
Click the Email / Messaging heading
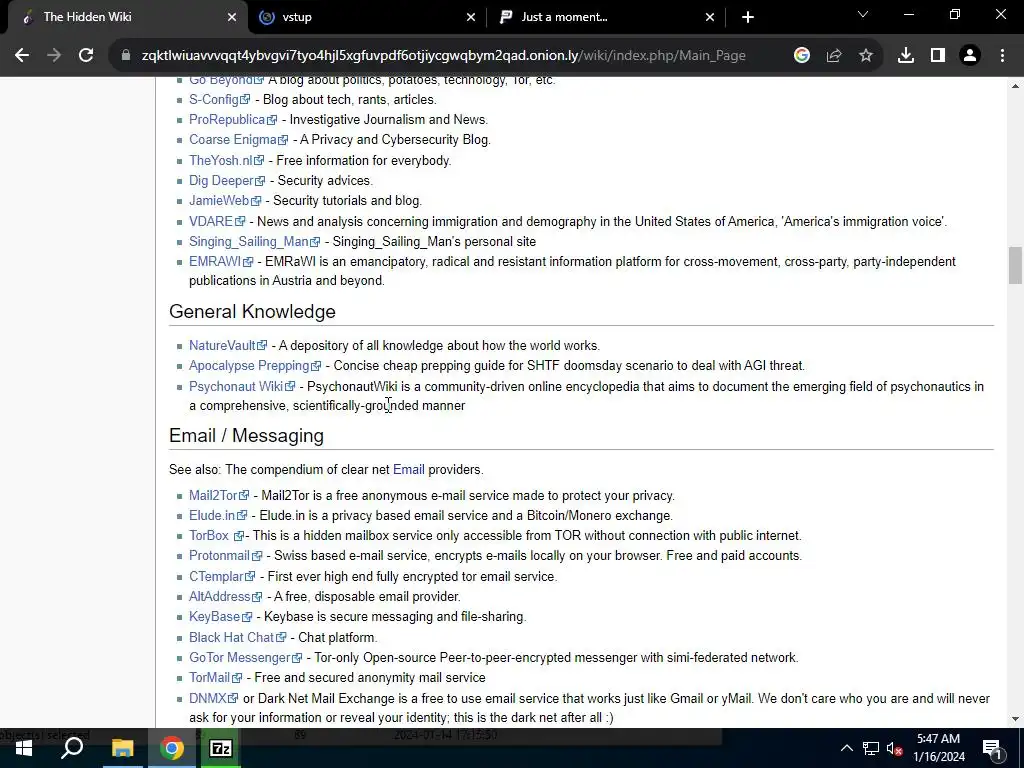pyautogui.click(x=246, y=436)
